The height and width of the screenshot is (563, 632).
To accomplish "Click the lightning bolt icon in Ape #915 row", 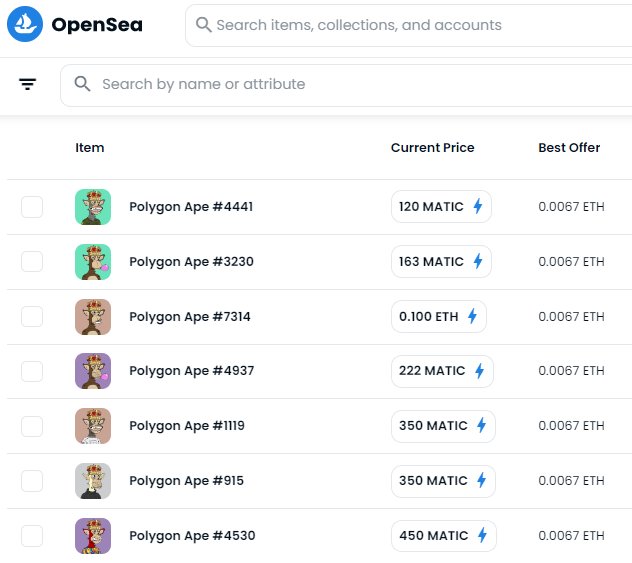I will point(482,480).
